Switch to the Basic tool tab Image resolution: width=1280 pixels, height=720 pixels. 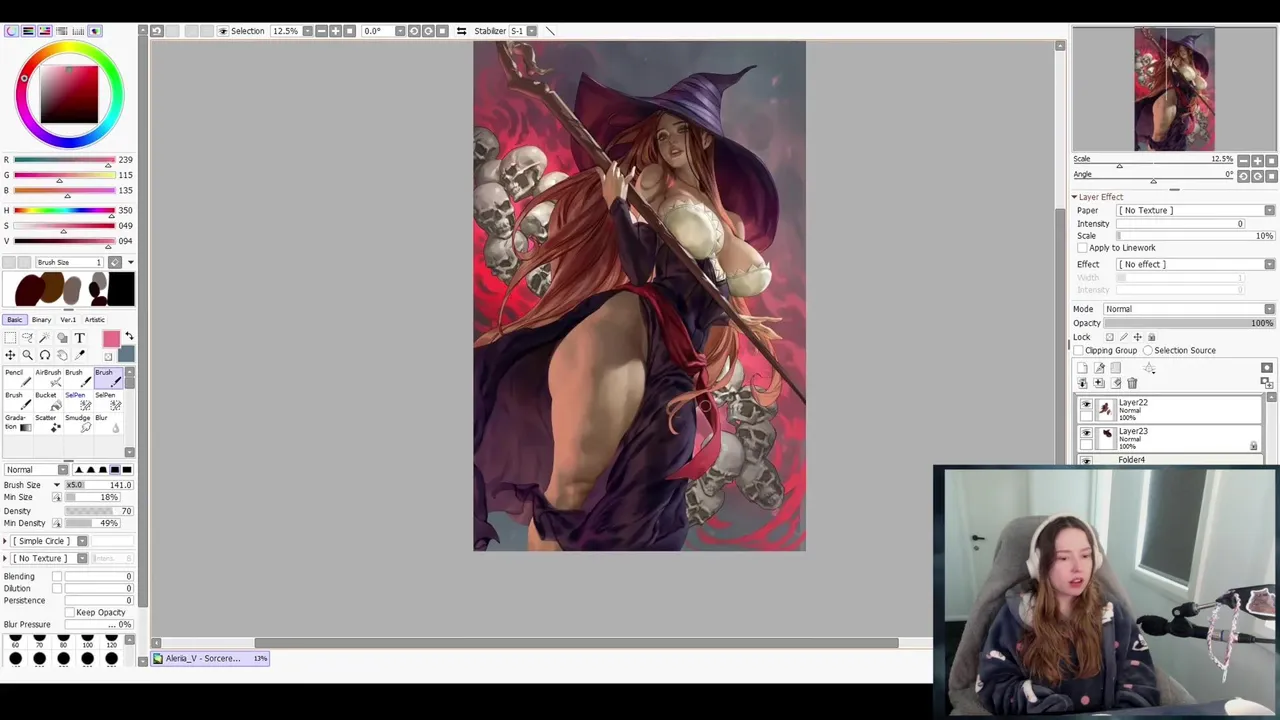[x=15, y=320]
